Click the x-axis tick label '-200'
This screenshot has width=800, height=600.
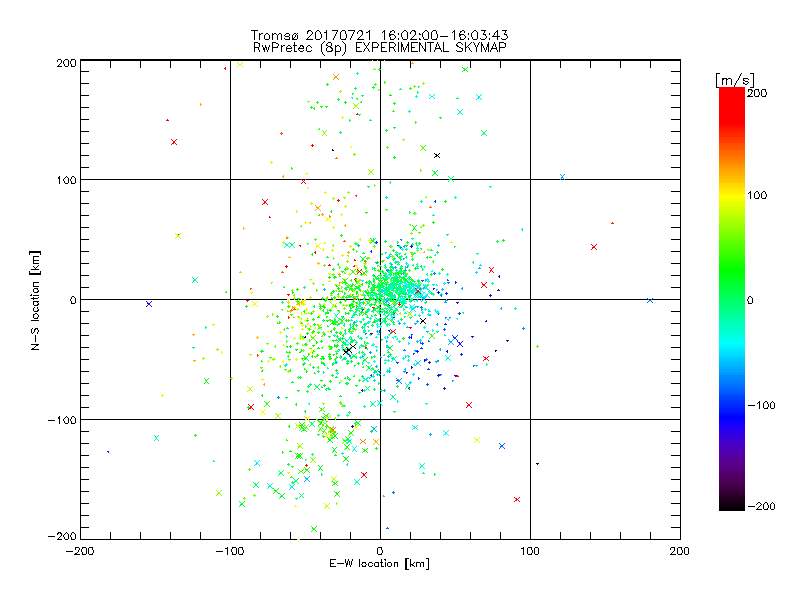tap(80, 551)
